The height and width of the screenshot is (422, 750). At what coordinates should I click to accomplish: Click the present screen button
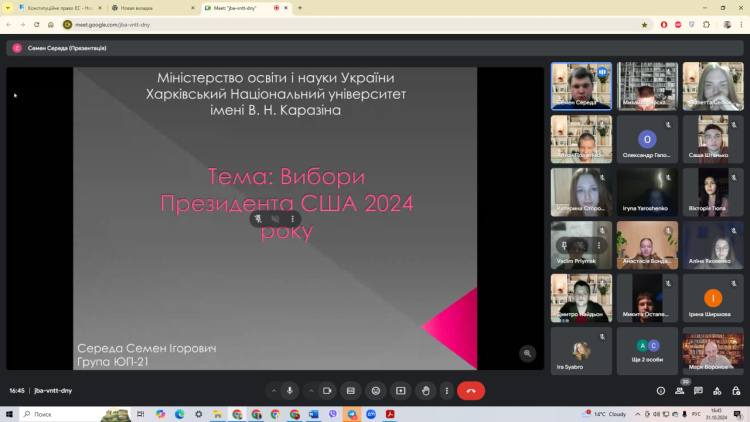coord(401,391)
